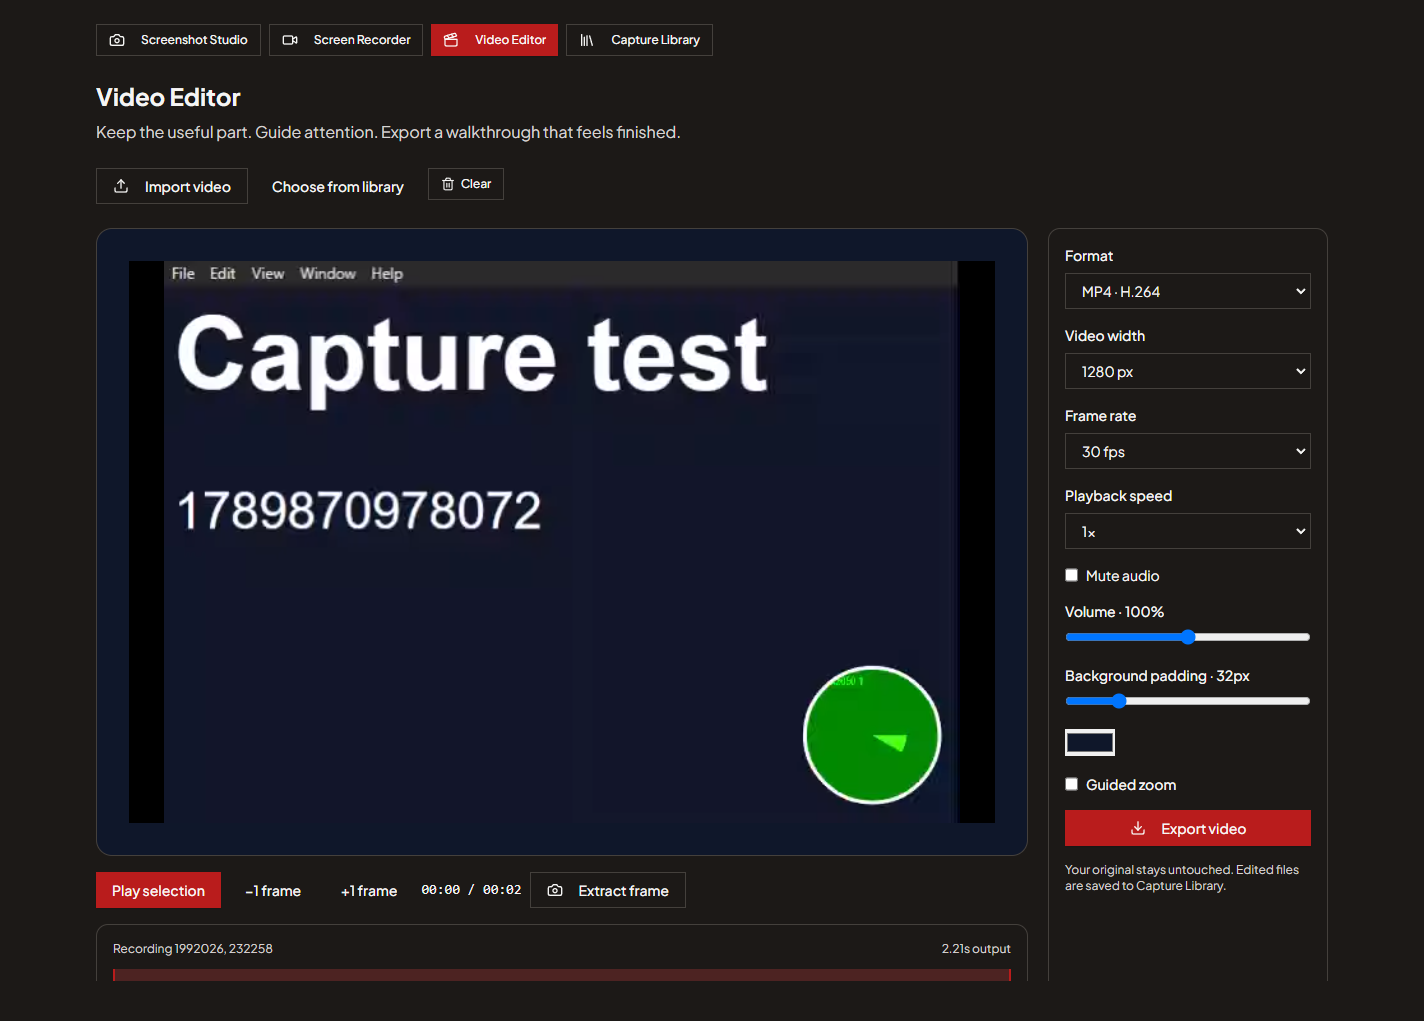Viewport: 1424px width, 1021px height.
Task: Open the Format dropdown showing MP4 · H.264
Action: [1188, 291]
